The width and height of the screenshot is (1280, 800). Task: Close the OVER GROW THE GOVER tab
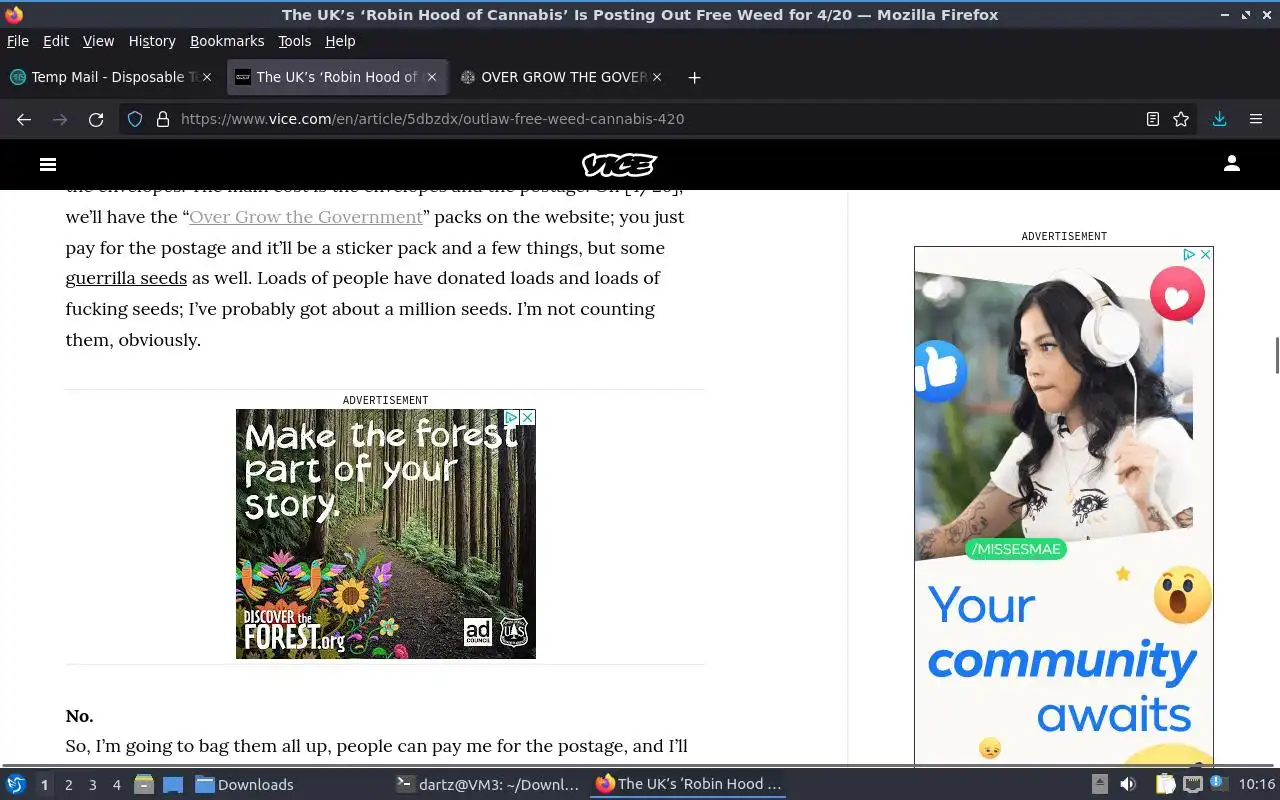657,77
